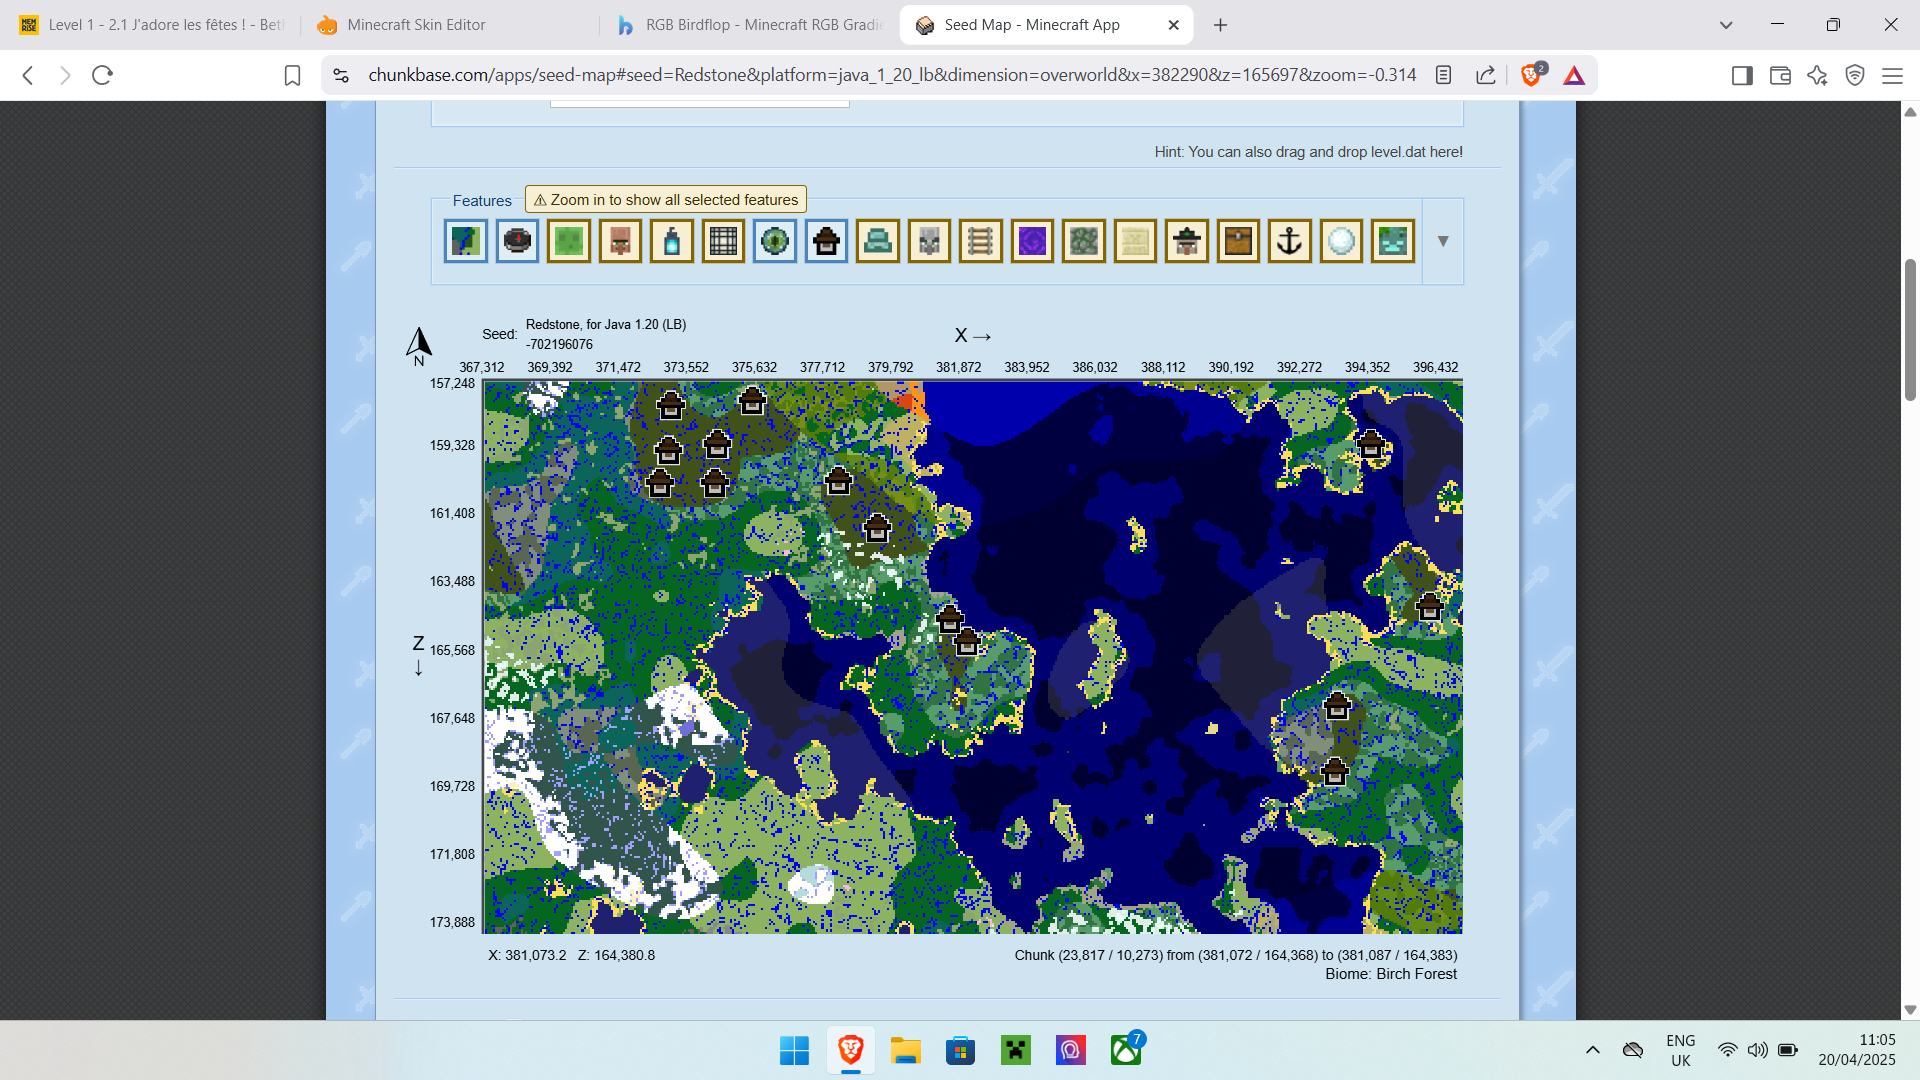Viewport: 1920px width, 1080px height.
Task: Click the browser Back arrow
Action: tap(28, 75)
